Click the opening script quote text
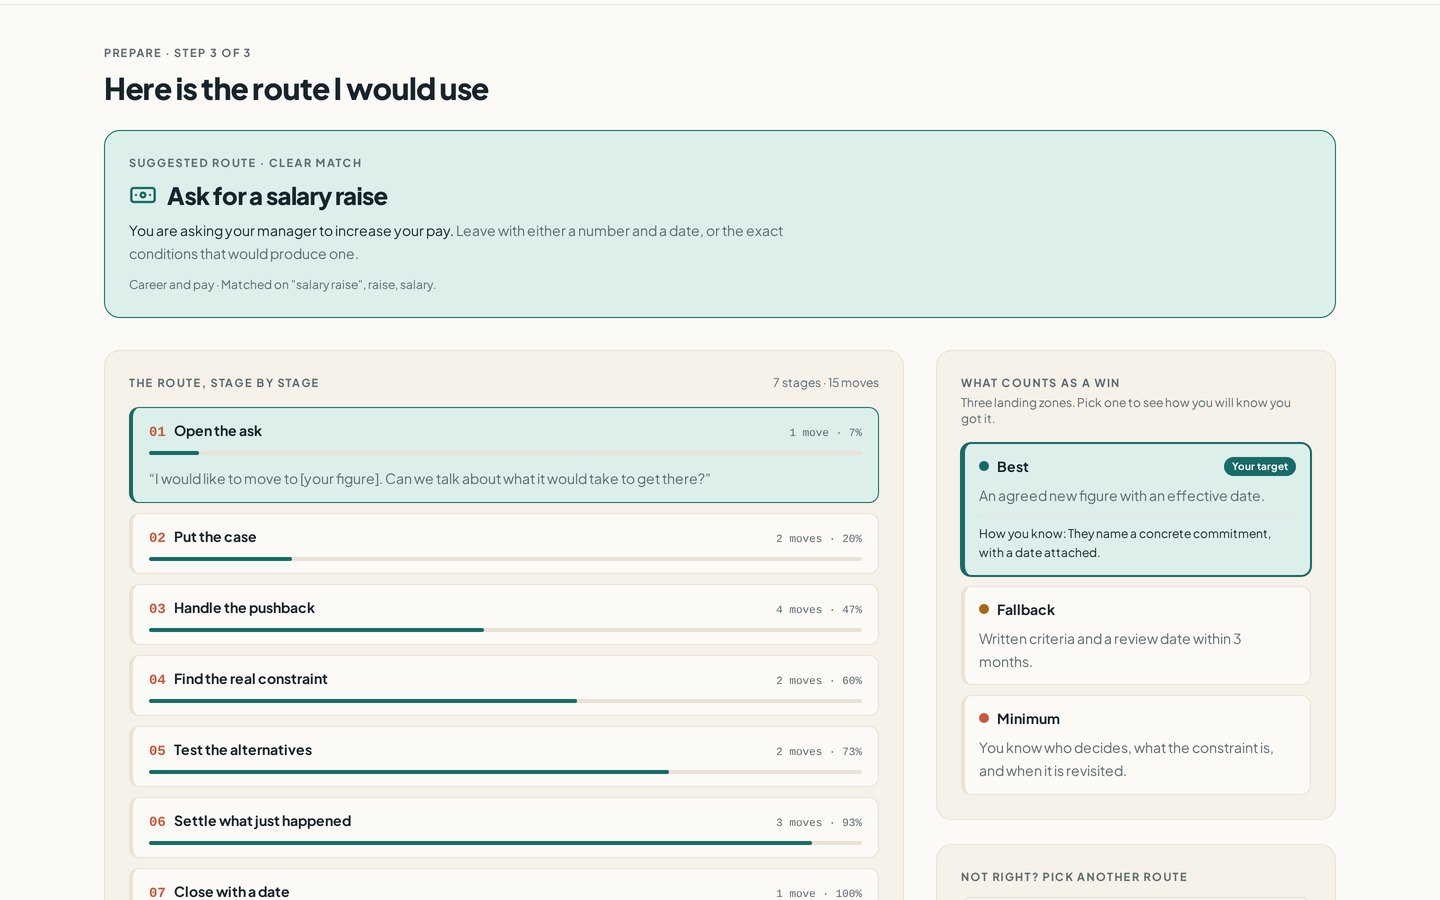The height and width of the screenshot is (900, 1440). click(x=430, y=479)
